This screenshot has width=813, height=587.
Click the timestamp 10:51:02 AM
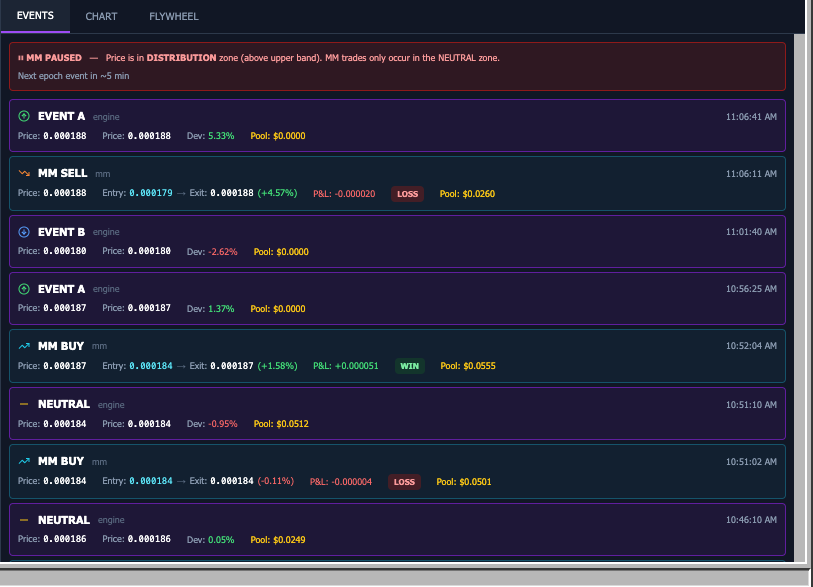[x=751, y=462]
